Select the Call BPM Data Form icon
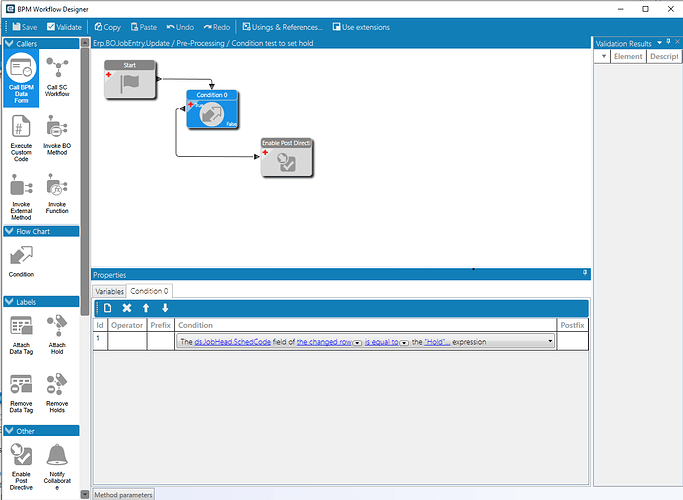The height and width of the screenshot is (500, 683). point(21,78)
